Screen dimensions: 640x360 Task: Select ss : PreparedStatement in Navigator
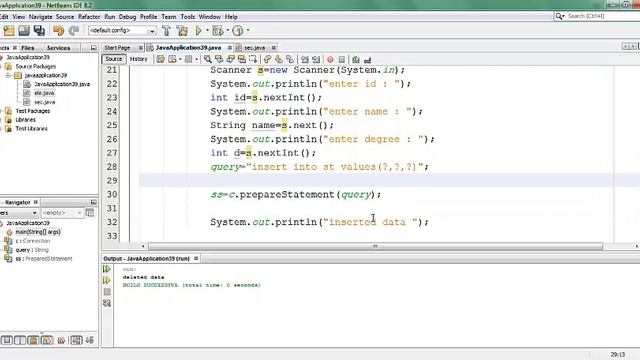tap(44, 259)
